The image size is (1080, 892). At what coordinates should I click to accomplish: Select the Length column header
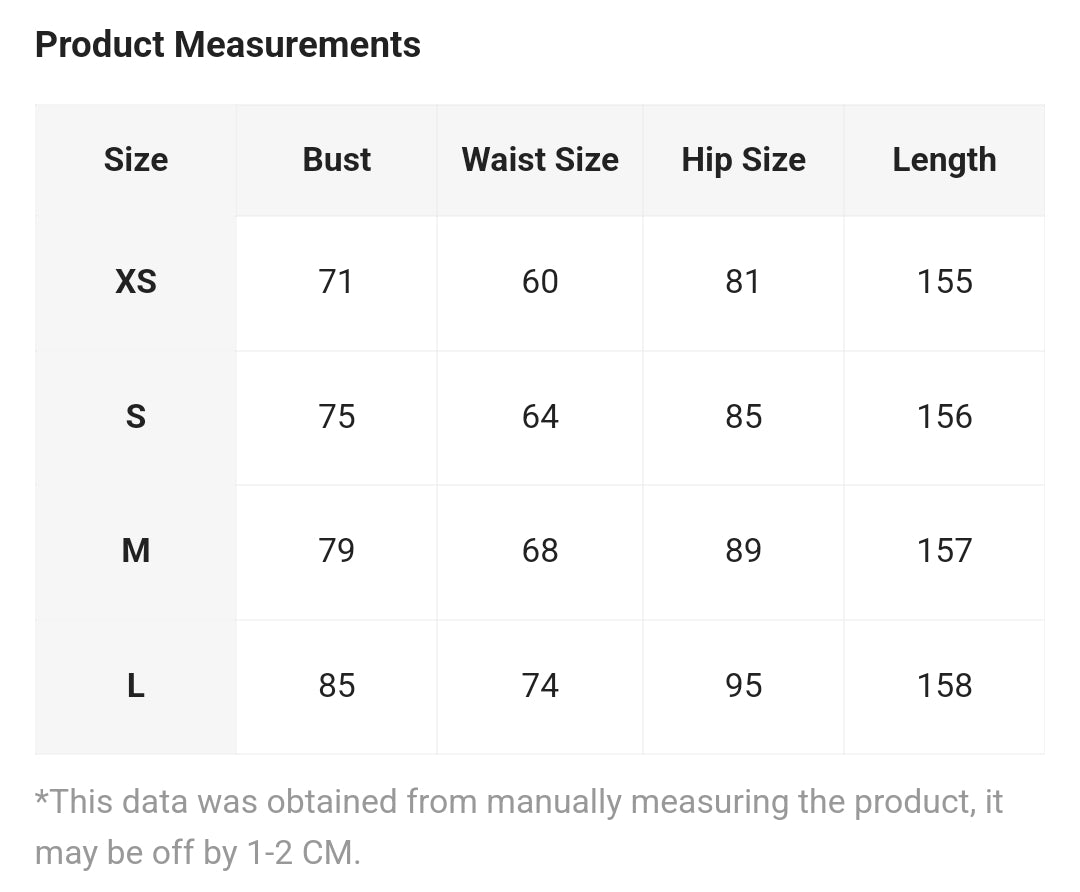[x=944, y=160]
